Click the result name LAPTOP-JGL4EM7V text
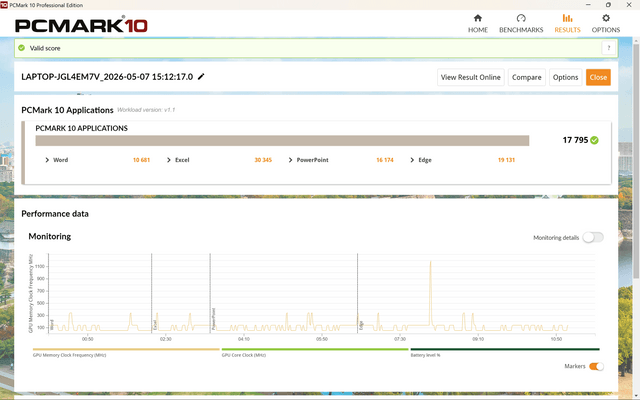Image resolution: width=640 pixels, height=400 pixels. click(107, 77)
